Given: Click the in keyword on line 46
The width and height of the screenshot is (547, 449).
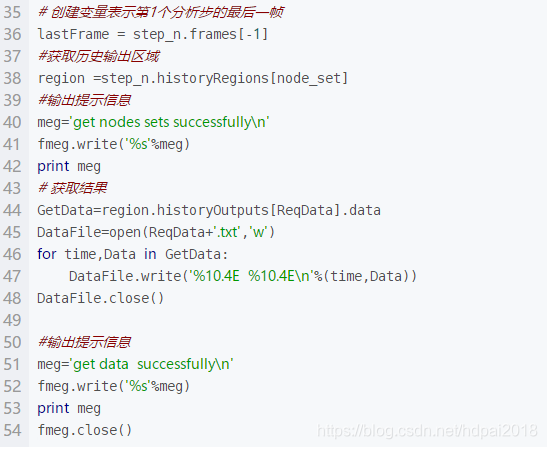Looking at the screenshot, I should [150, 254].
